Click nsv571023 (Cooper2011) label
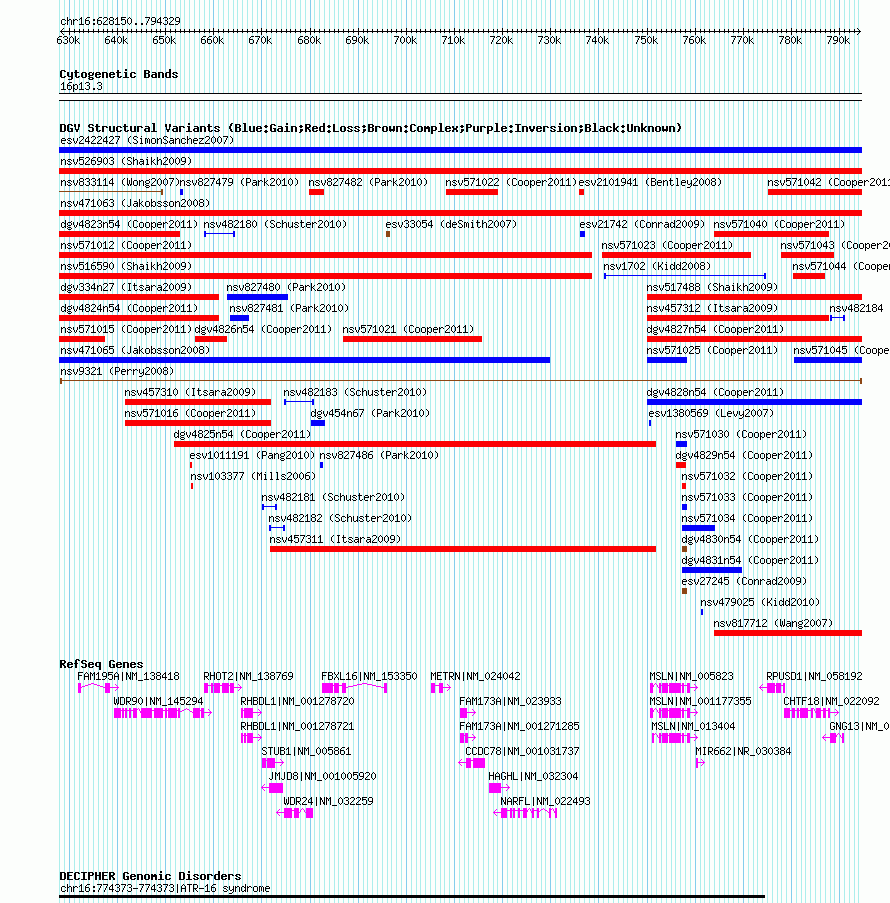This screenshot has height=903, width=890. coord(667,245)
